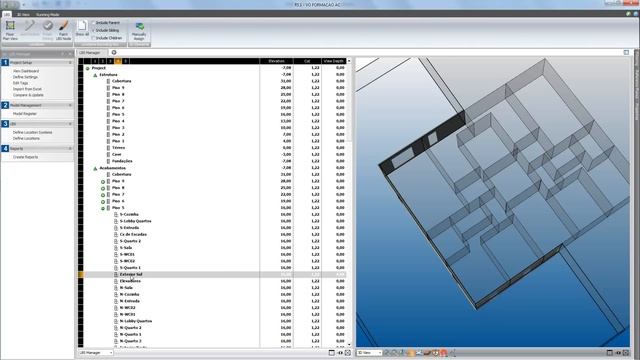Select tree level 2 button in header
This screenshot has width=640, height=360.
click(x=102, y=61)
